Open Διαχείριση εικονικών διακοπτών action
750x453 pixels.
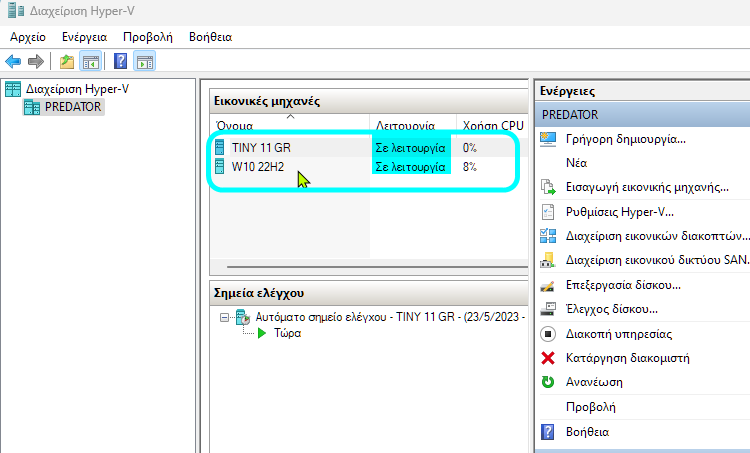tap(657, 236)
